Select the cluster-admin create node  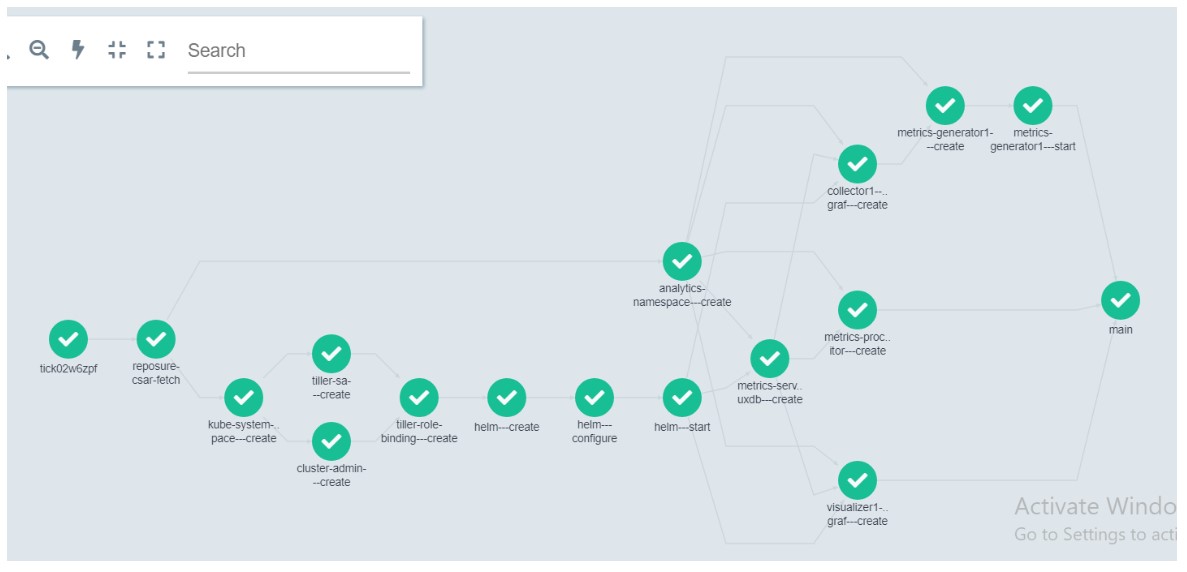click(x=332, y=441)
